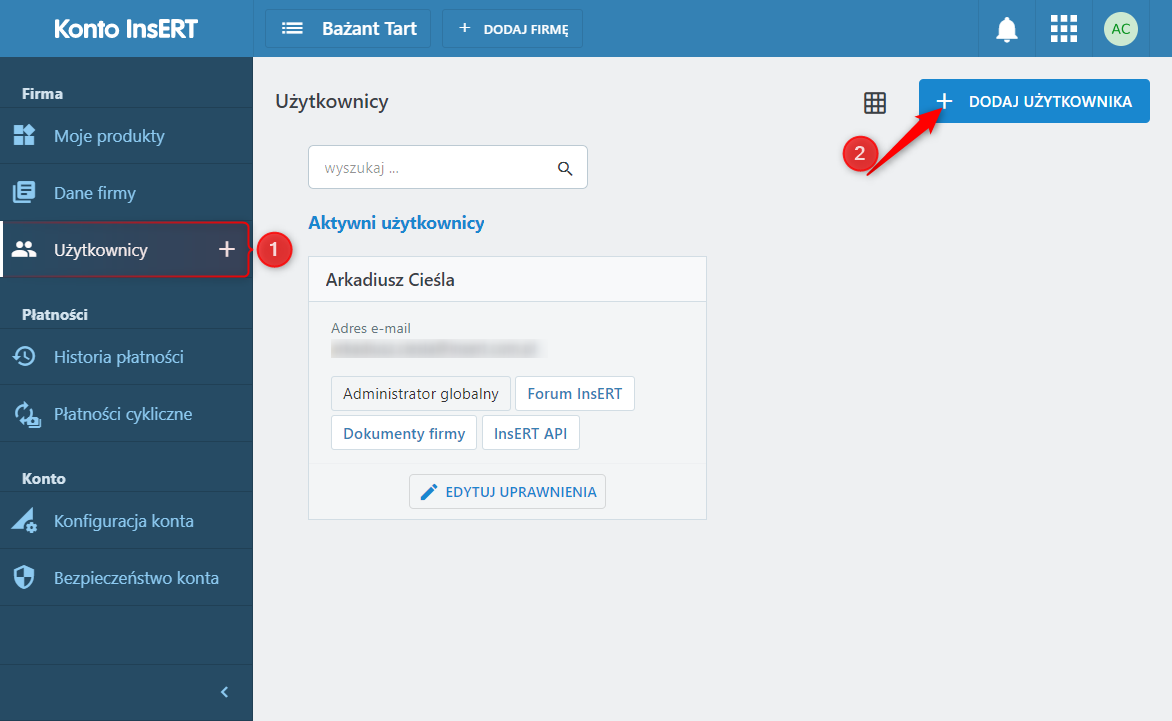Go to Płatności cykliczne

point(123,414)
